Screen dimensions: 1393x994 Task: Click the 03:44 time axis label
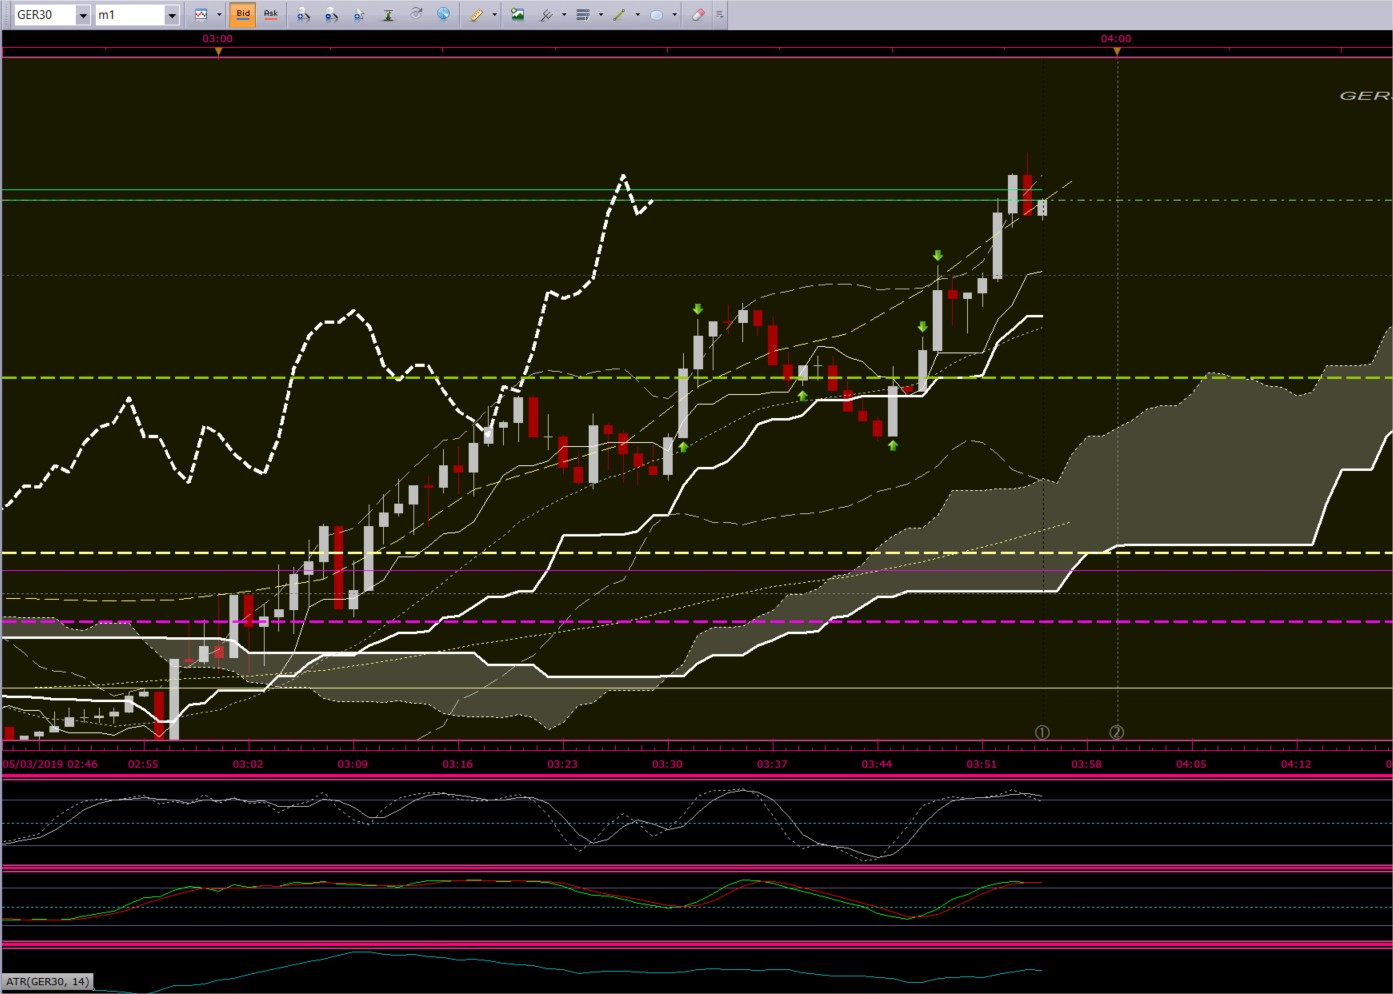tap(877, 764)
